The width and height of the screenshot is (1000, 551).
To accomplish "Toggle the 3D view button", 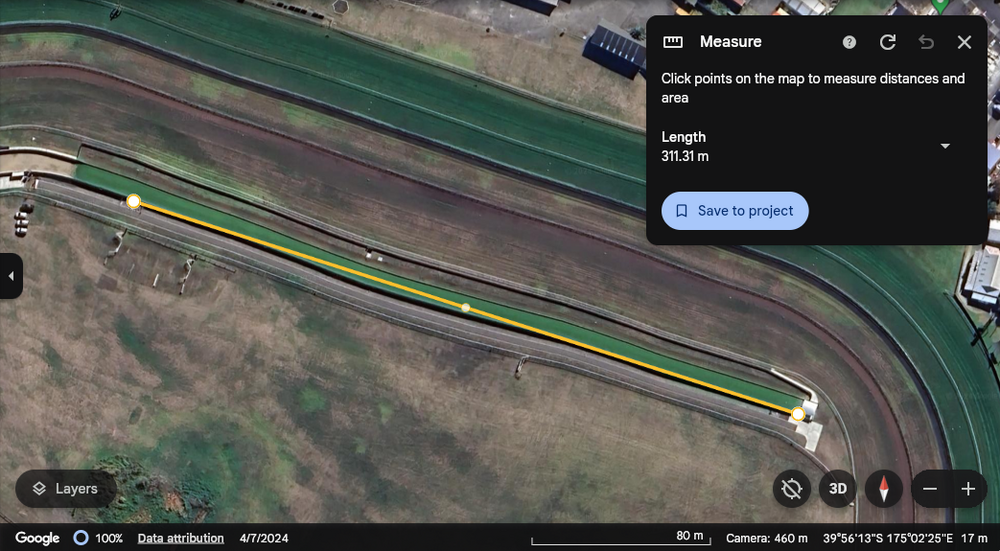I will pos(838,489).
